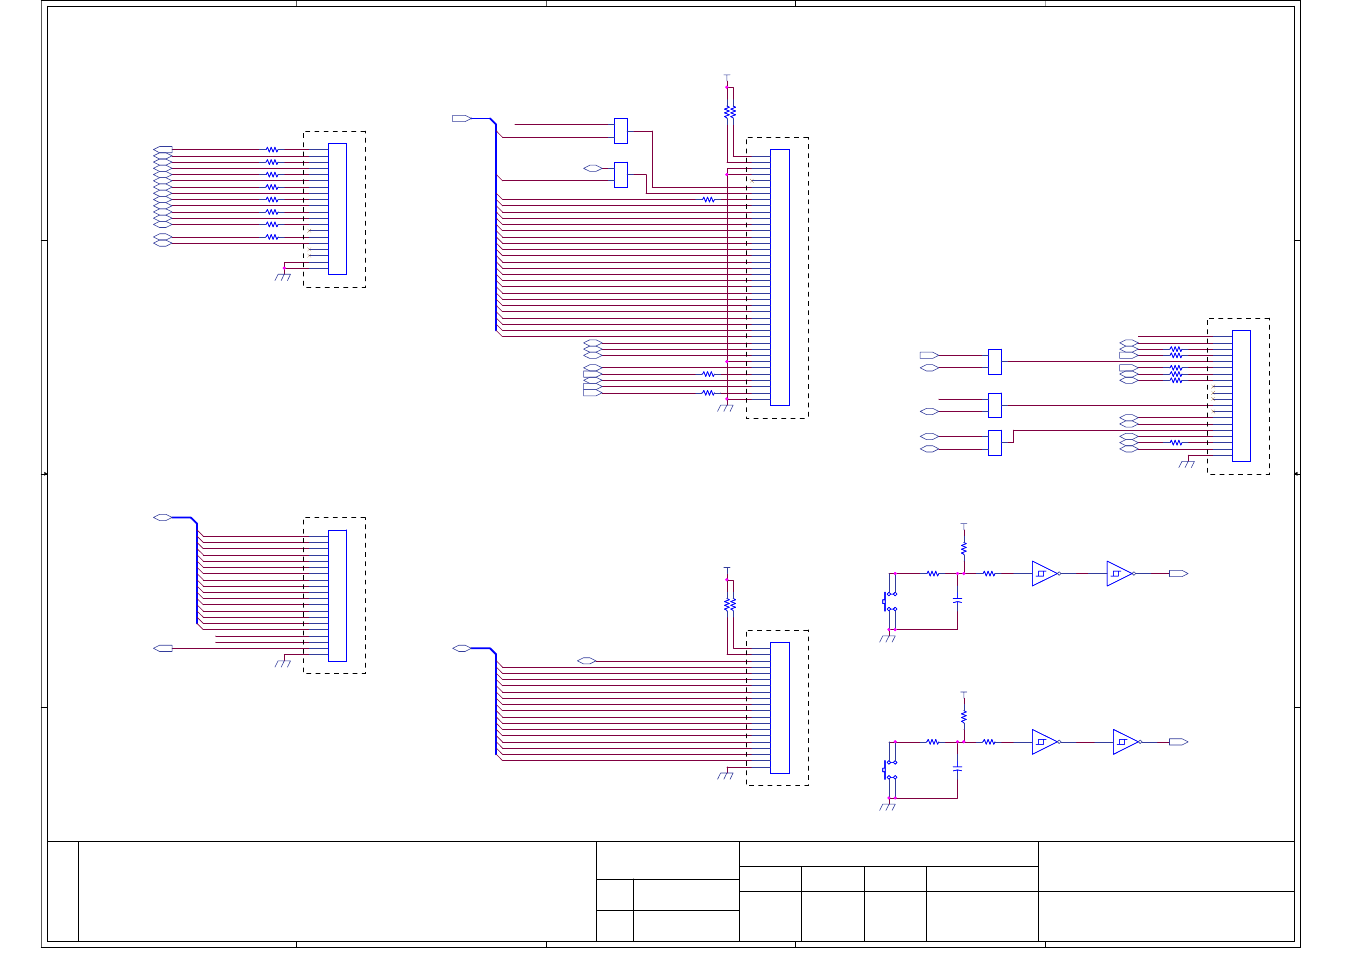This screenshot has height=954, width=1350.
Task: Click the ground symbol below upper pushbutton
Action: tap(888, 638)
